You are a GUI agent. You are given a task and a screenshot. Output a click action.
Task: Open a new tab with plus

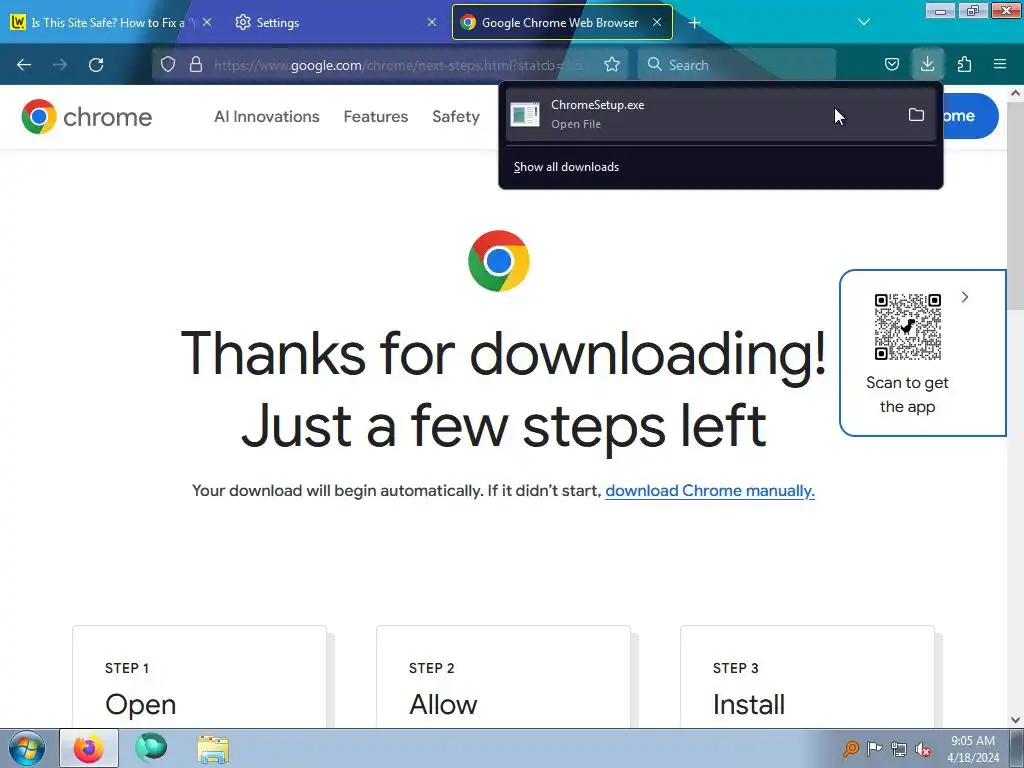point(694,23)
